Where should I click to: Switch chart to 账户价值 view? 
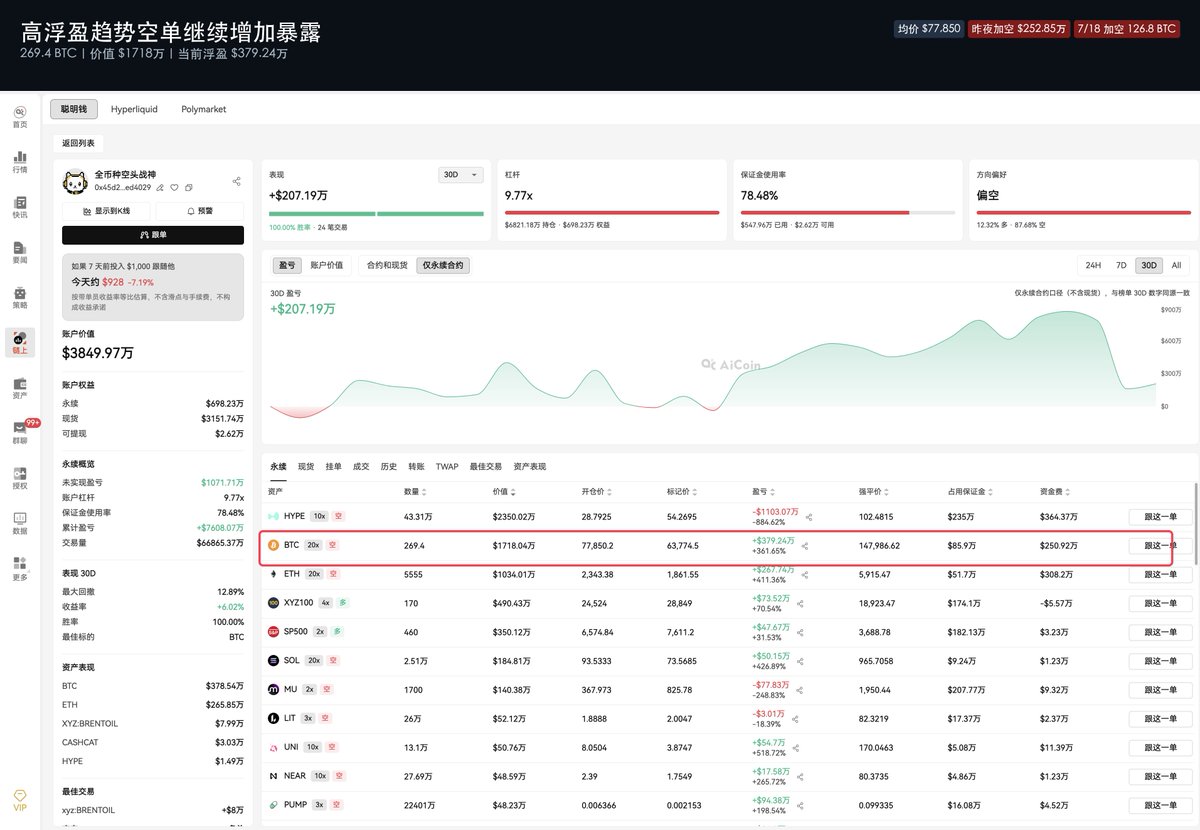click(x=327, y=265)
